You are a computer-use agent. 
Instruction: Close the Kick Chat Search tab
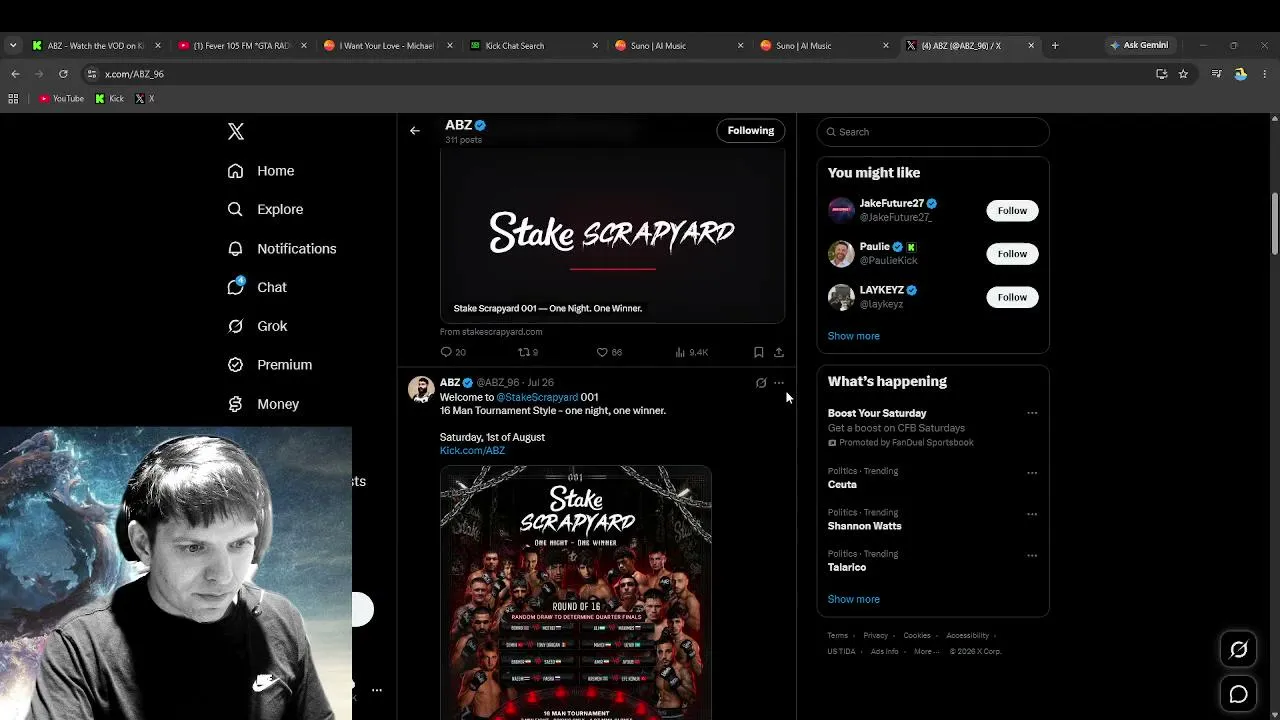[x=595, y=46]
